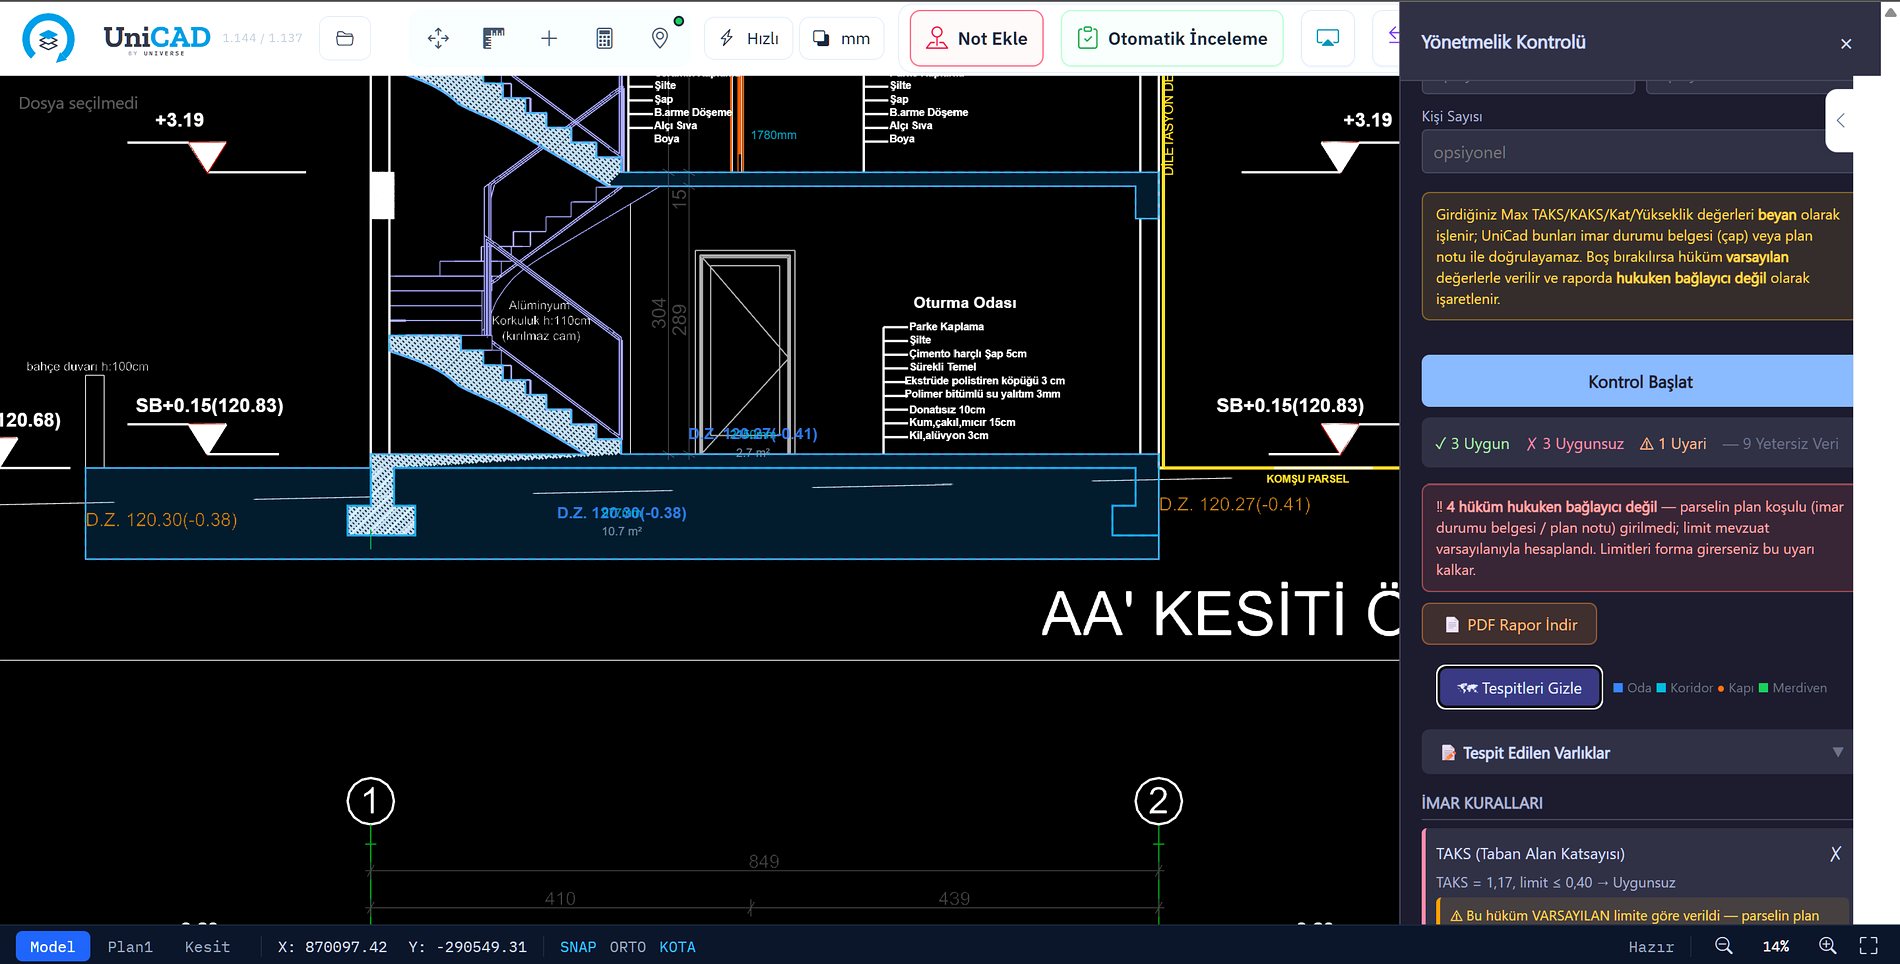The height and width of the screenshot is (964, 1900).
Task: Toggle SNAP mode in status bar
Action: 578,947
